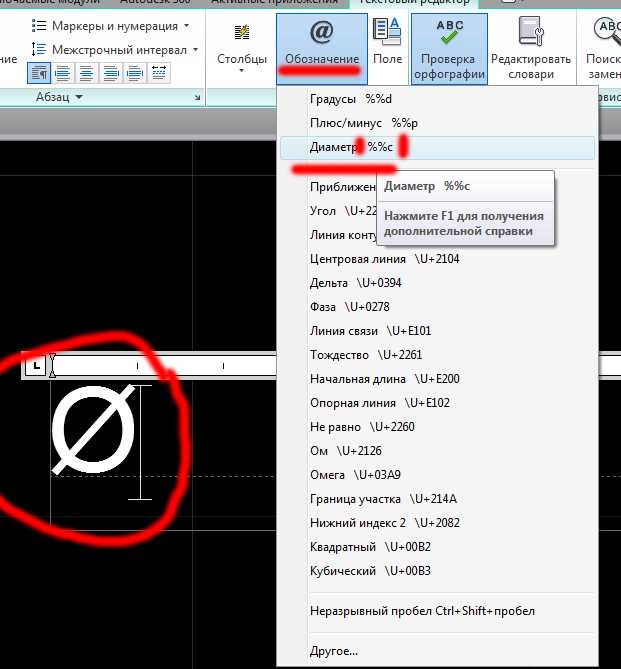Select the default paragraph alignment icon with the ¶ mark
Screen dimensions: 621x669
point(39,73)
